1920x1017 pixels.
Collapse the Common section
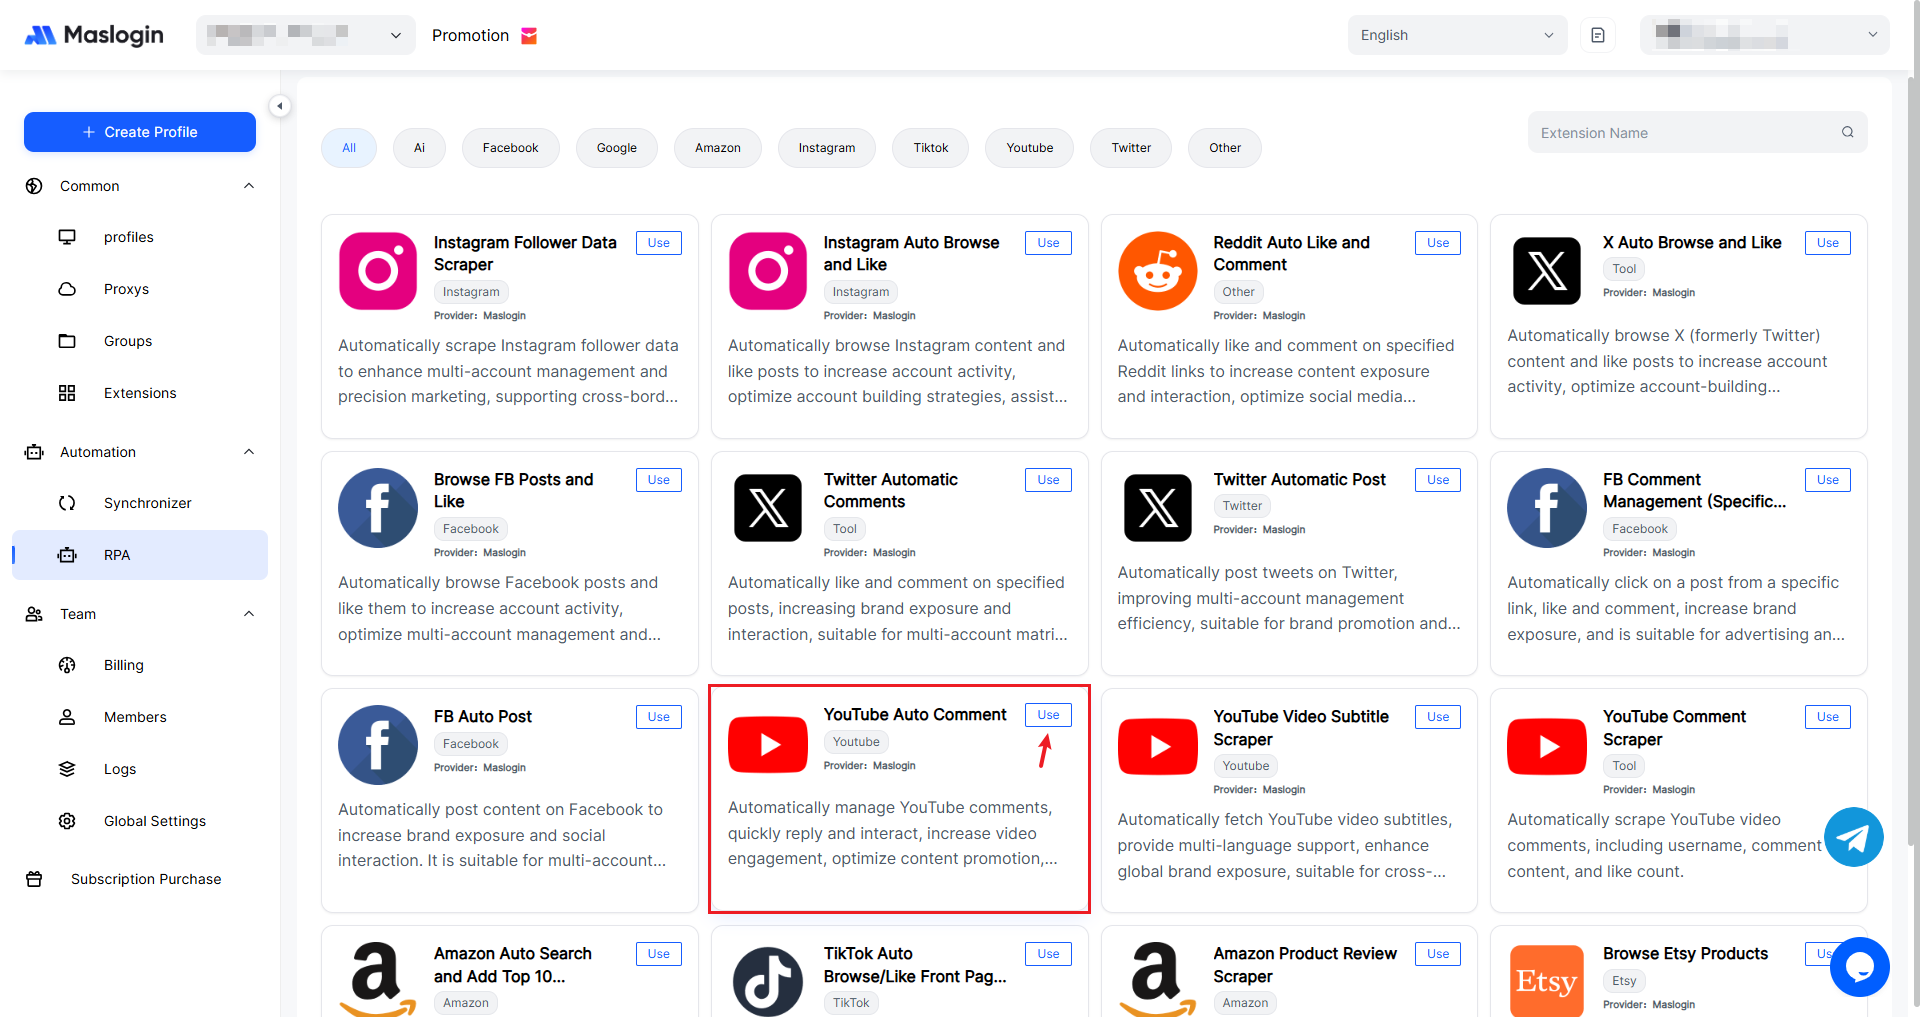coord(249,186)
